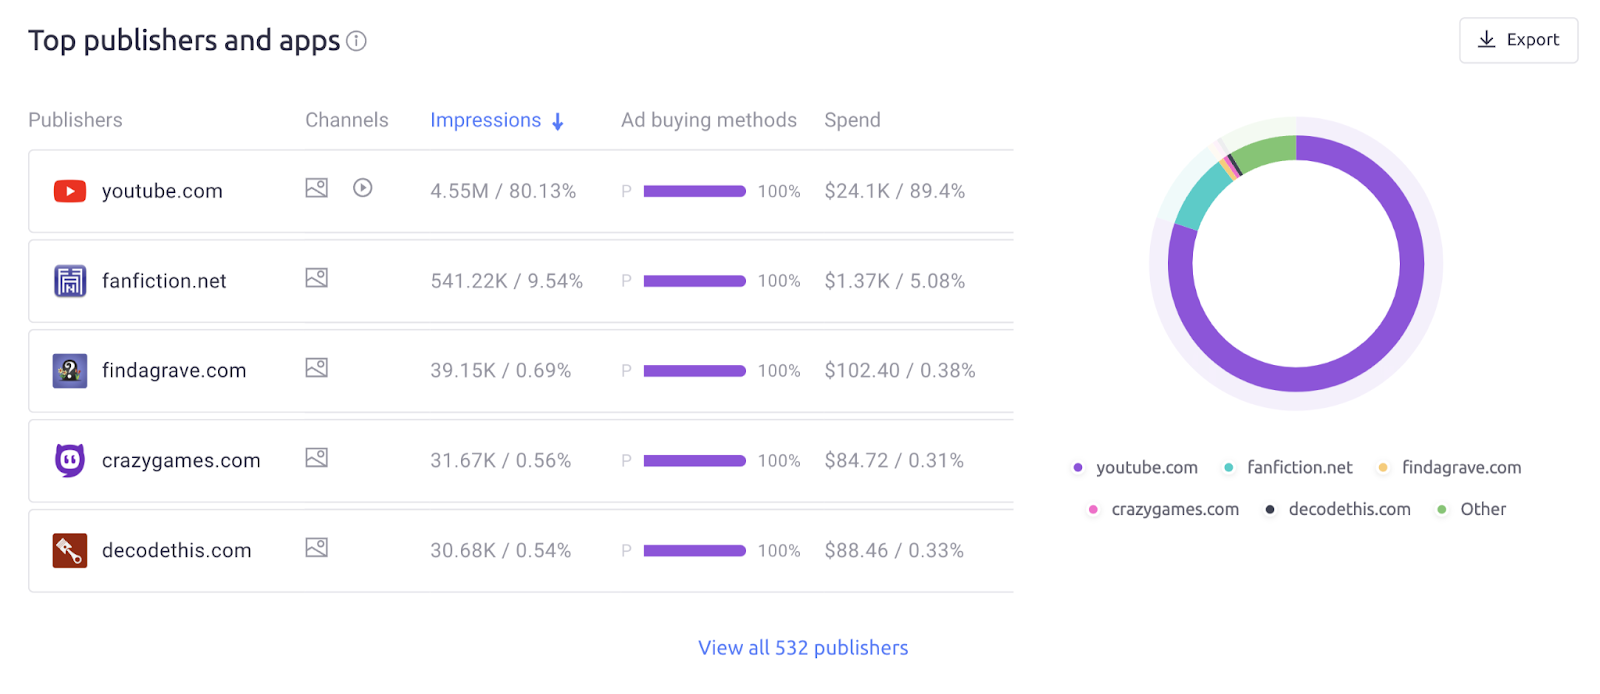Viewport: 1600px width, 694px height.
Task: Click the display channel icon for fanfiction.net
Action: click(315, 279)
